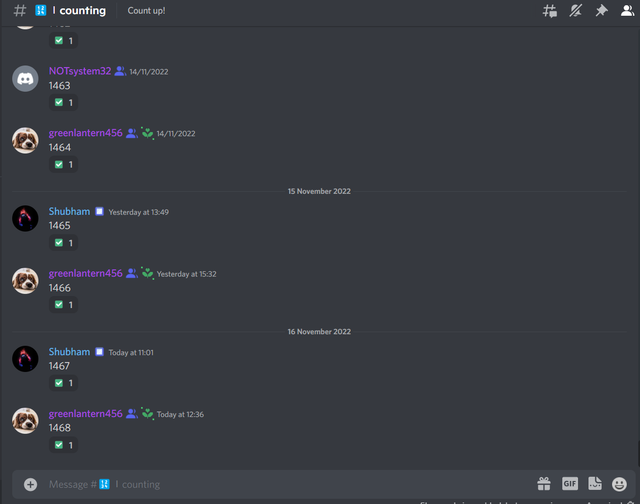Open pinned messages pin icon
This screenshot has height=504, width=640.
point(601,11)
